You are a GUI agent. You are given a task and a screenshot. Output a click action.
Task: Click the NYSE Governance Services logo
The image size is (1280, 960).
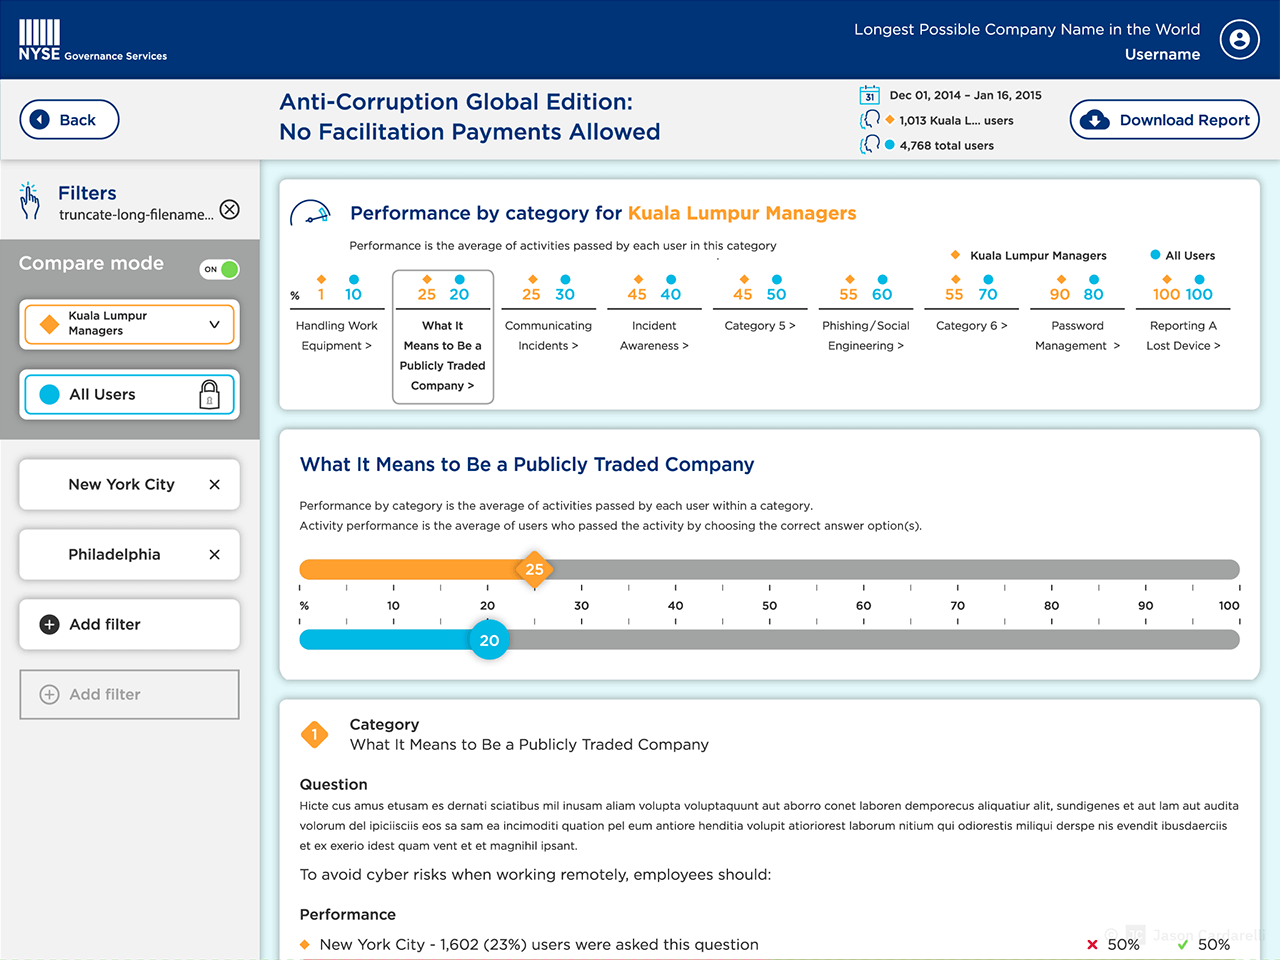coord(92,41)
